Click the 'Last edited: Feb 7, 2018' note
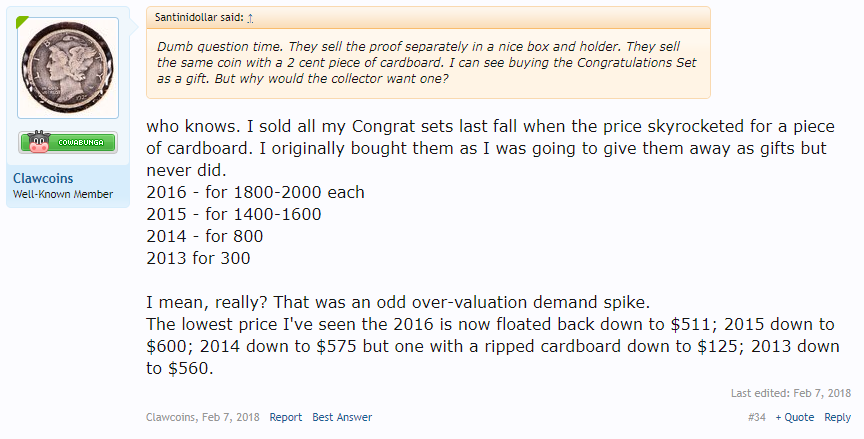The height and width of the screenshot is (439, 864). [x=791, y=393]
